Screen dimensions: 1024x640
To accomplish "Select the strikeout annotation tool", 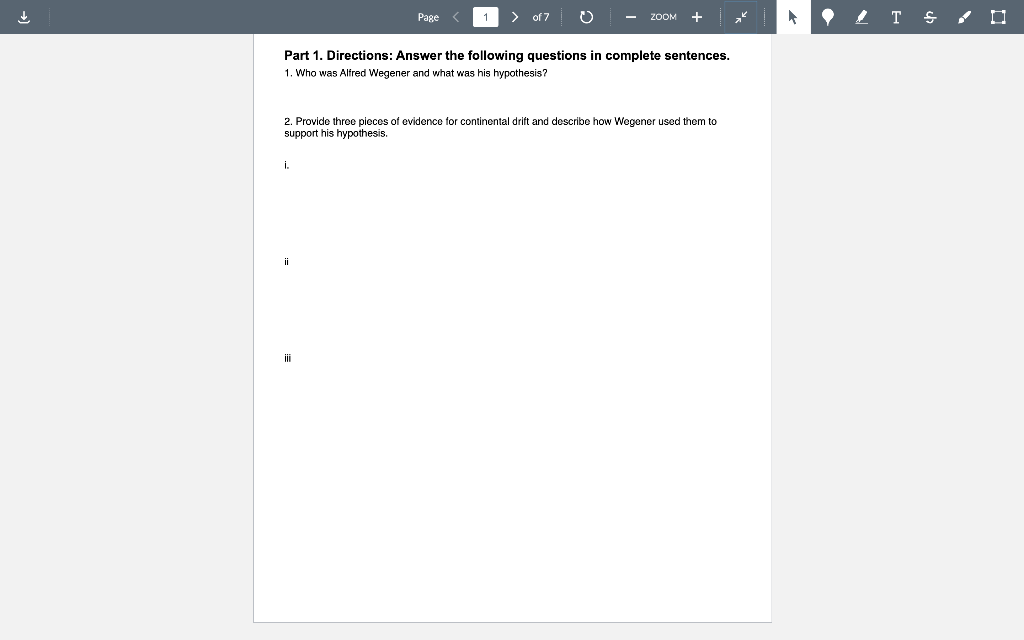I will (x=930, y=17).
